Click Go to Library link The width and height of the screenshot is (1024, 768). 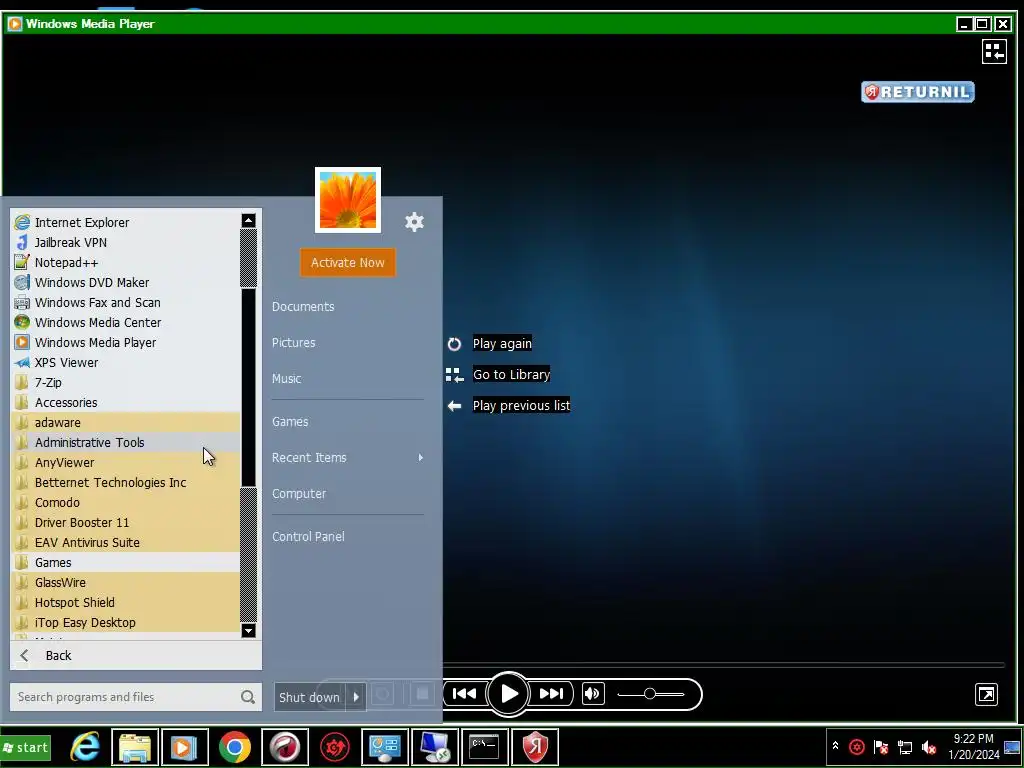[511, 374]
